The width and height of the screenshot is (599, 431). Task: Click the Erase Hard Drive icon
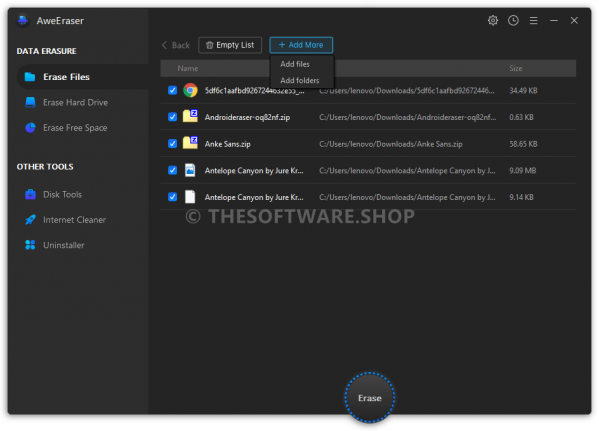pos(30,102)
